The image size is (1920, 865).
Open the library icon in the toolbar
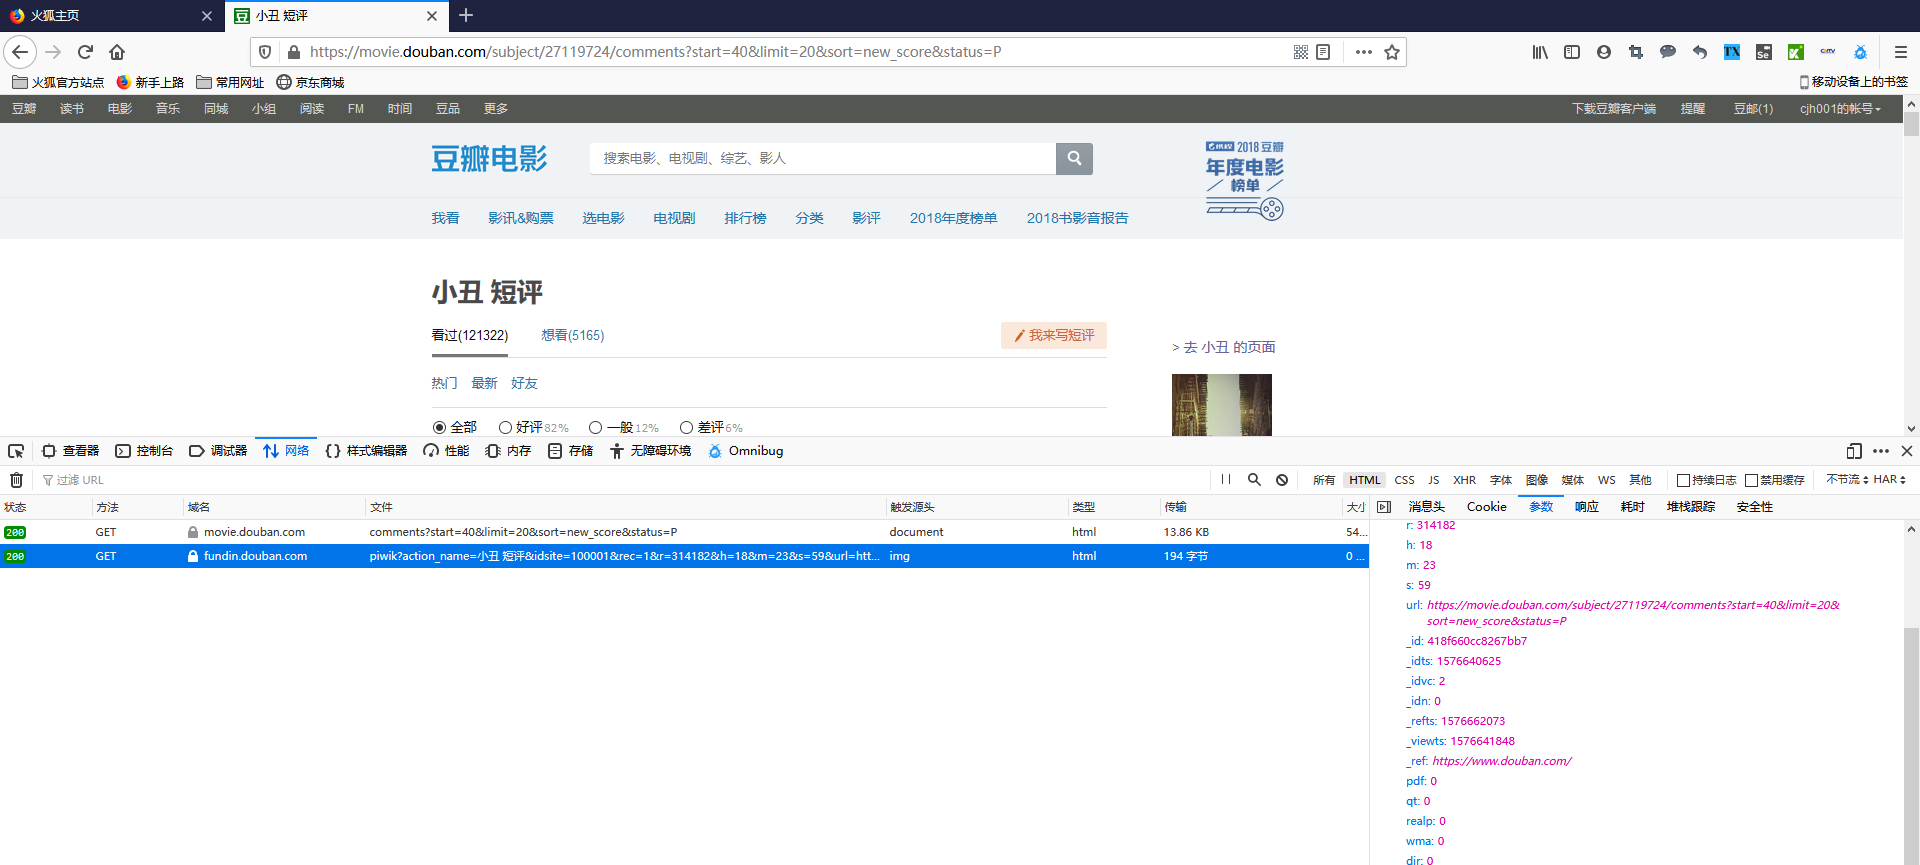[1540, 52]
